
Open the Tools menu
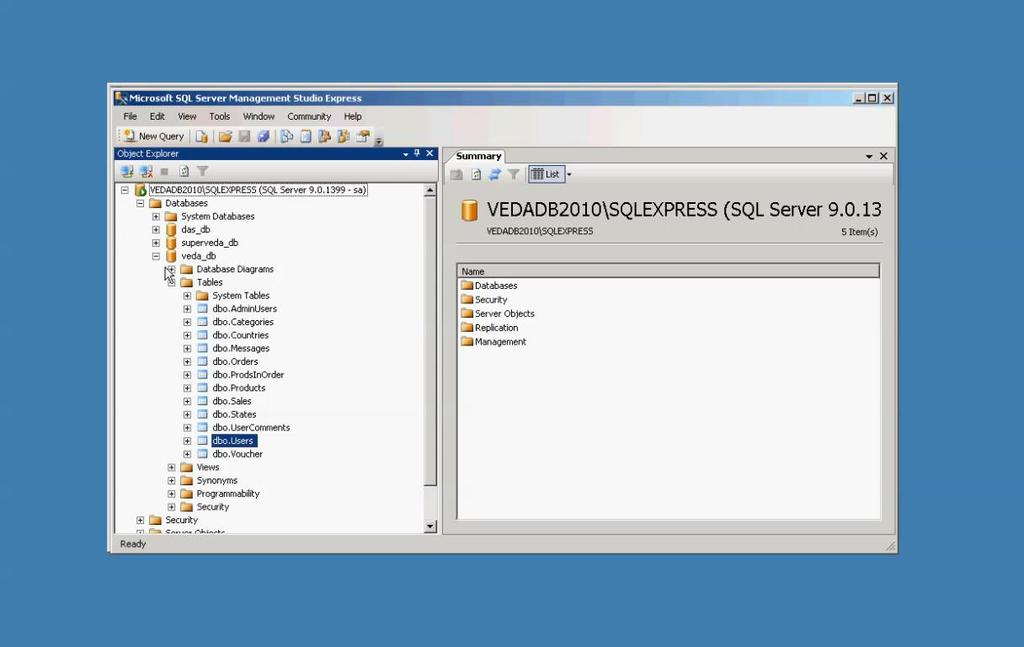(x=219, y=116)
